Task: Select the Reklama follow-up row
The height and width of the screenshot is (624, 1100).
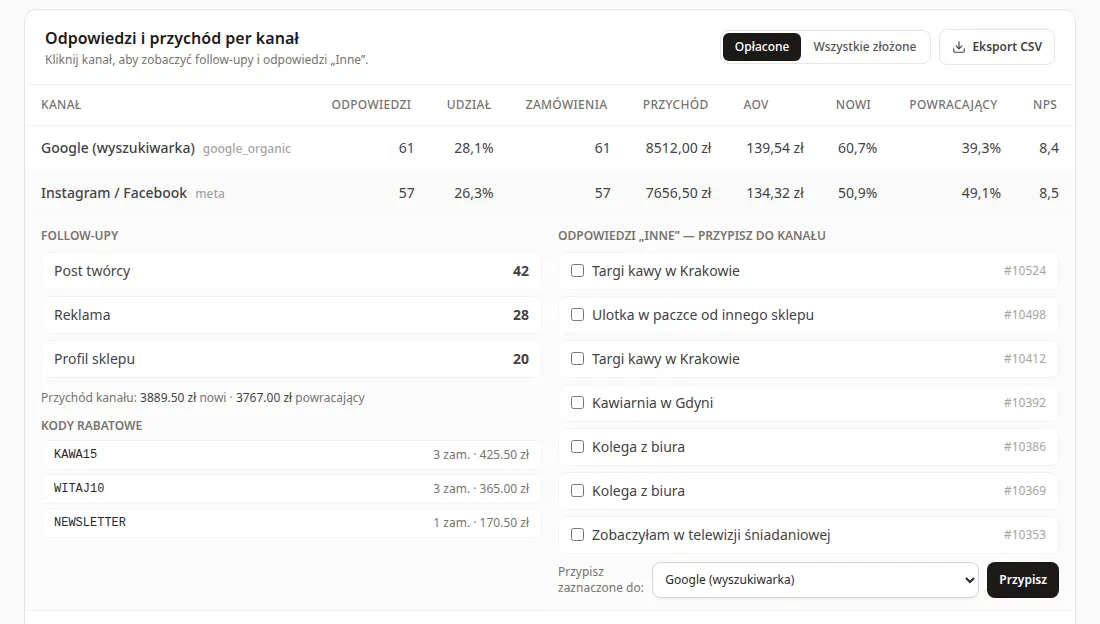Action: pyautogui.click(x=291, y=315)
